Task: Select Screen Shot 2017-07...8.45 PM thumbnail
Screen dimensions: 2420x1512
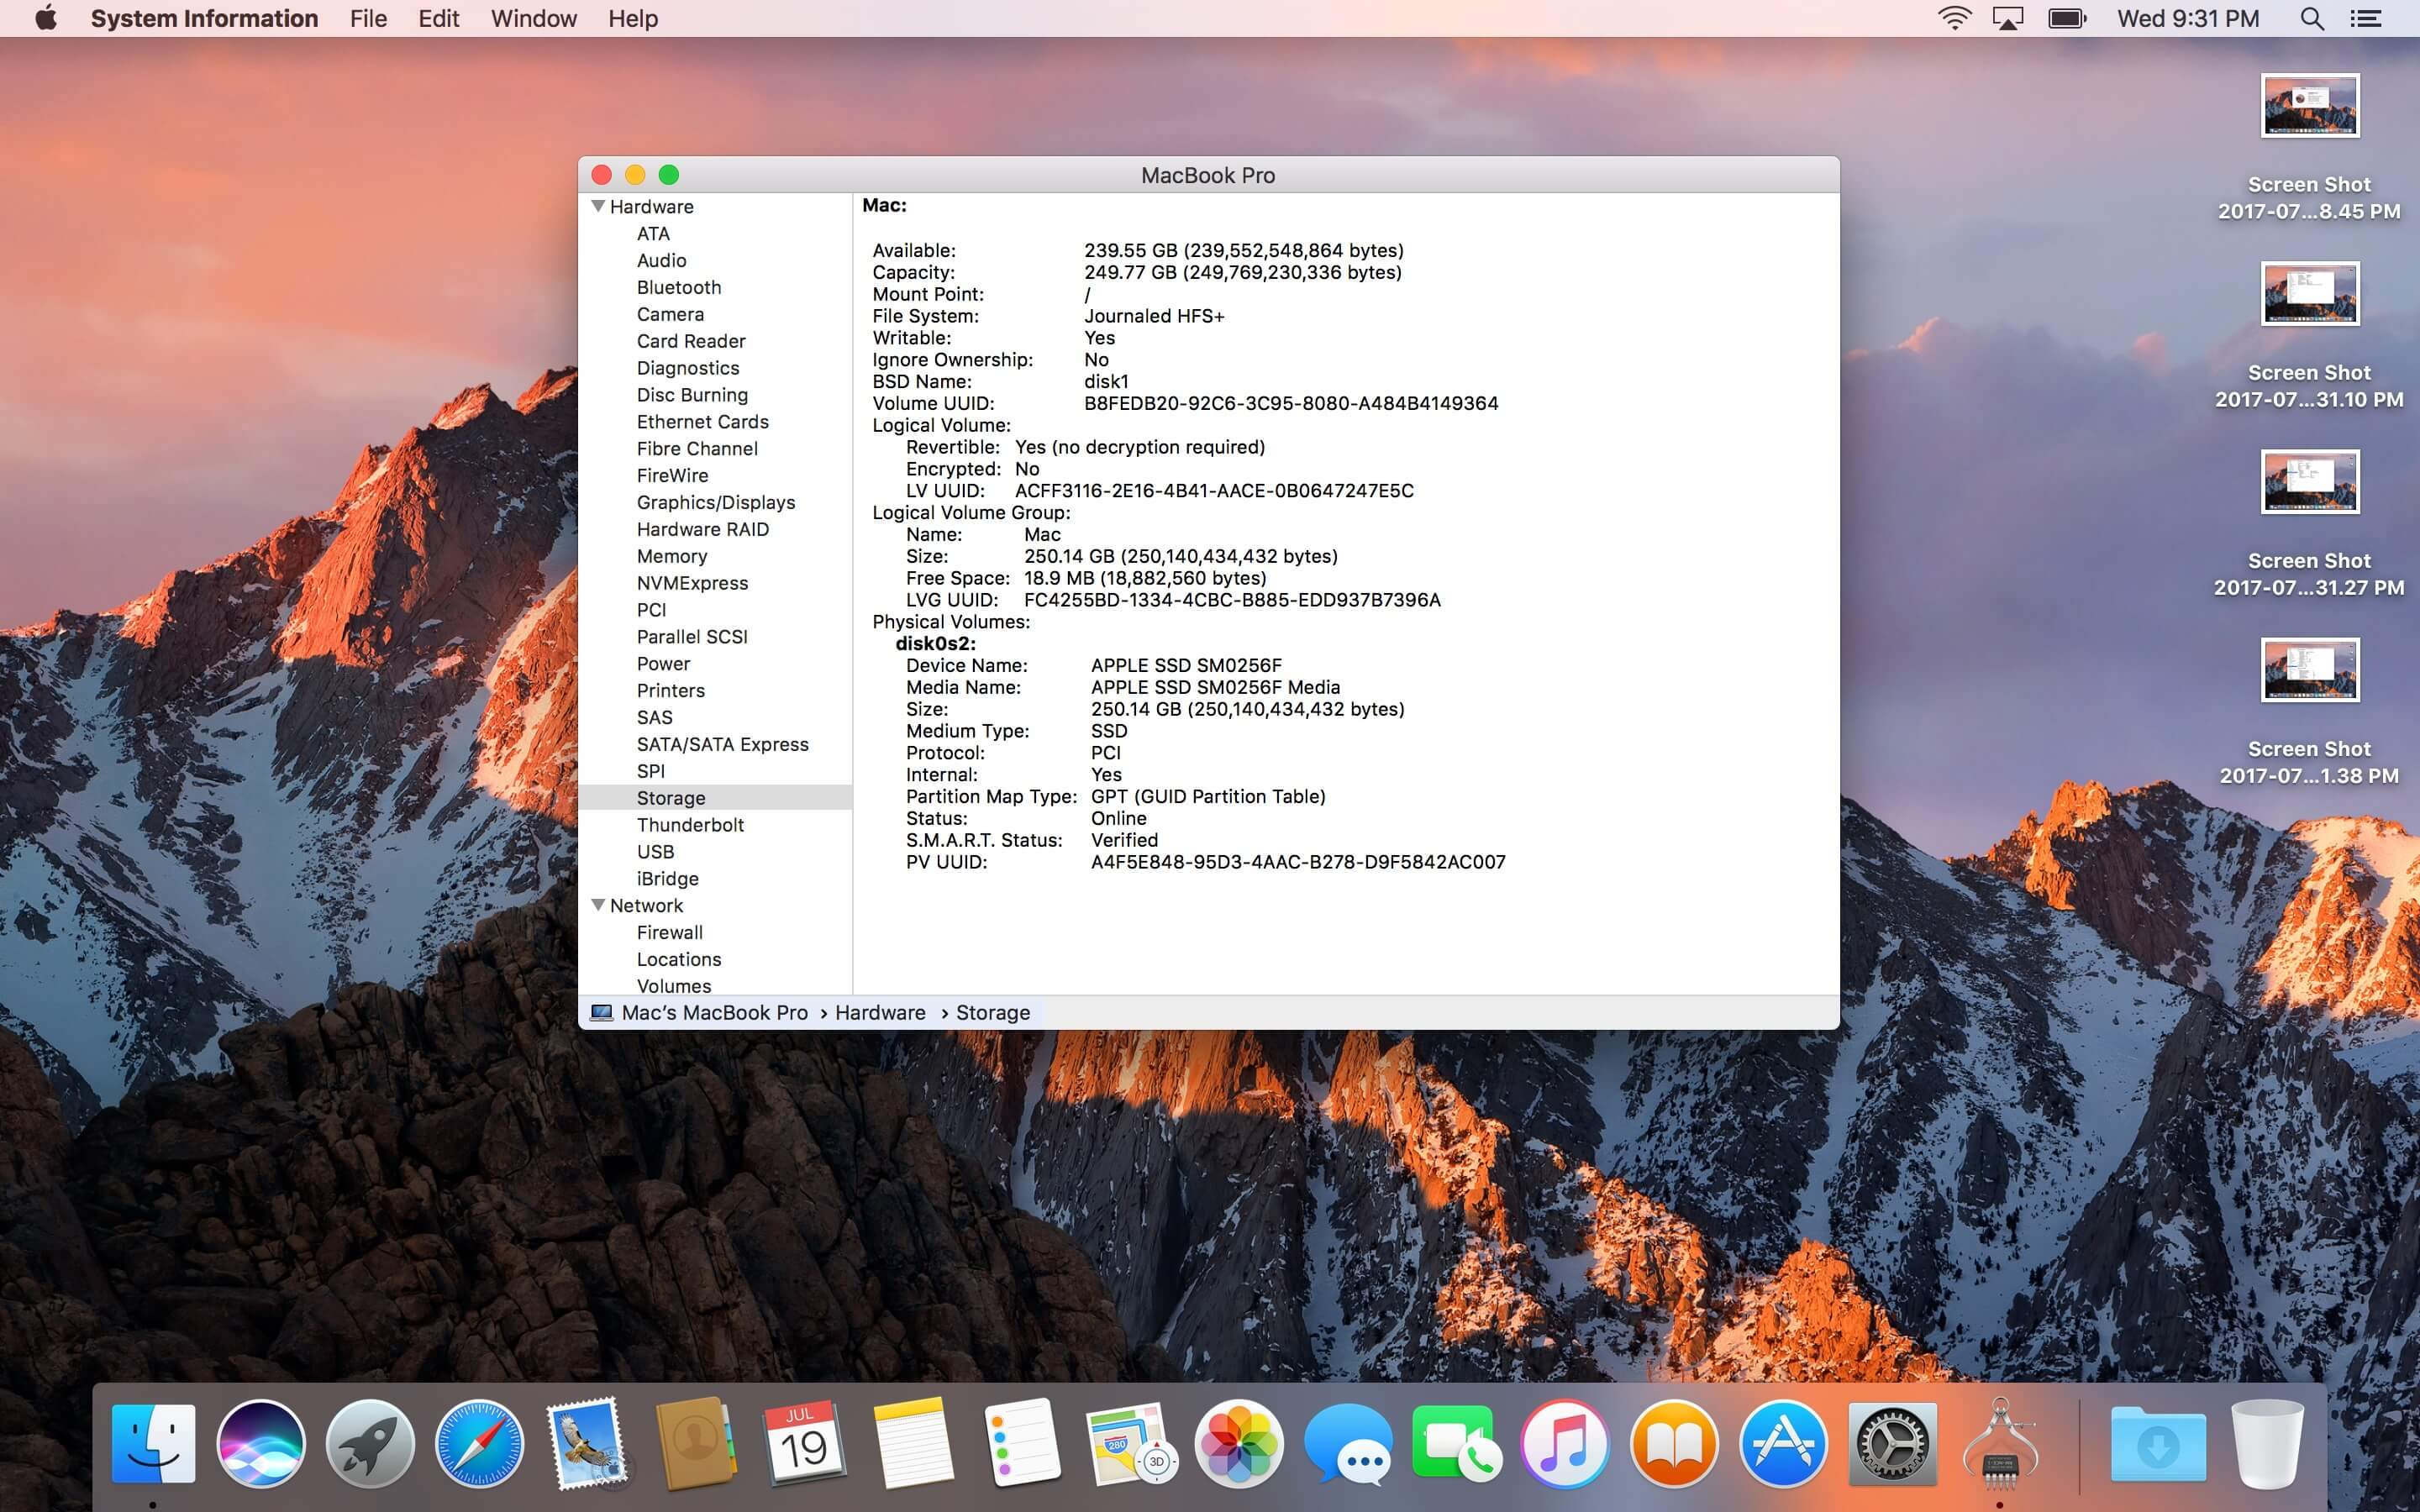Action: [2309, 105]
